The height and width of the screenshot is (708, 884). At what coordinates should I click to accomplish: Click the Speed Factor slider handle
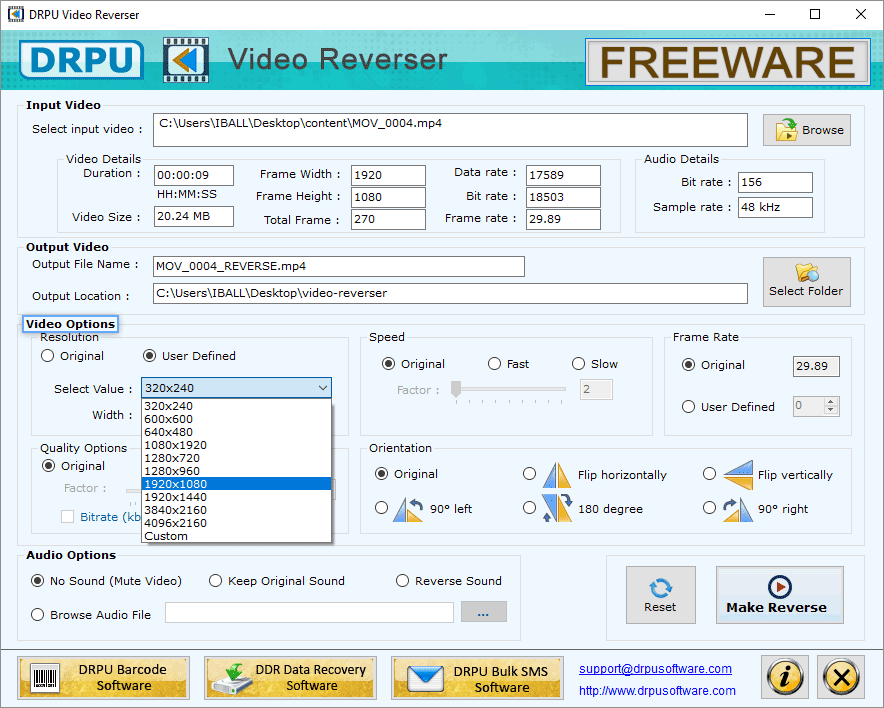coord(456,388)
